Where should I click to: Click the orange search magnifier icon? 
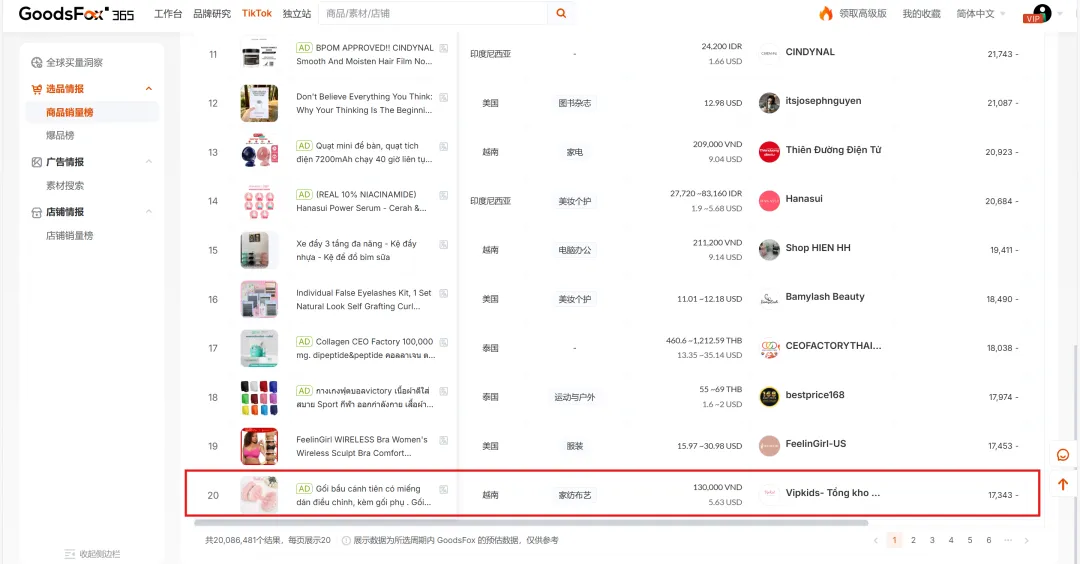click(561, 13)
